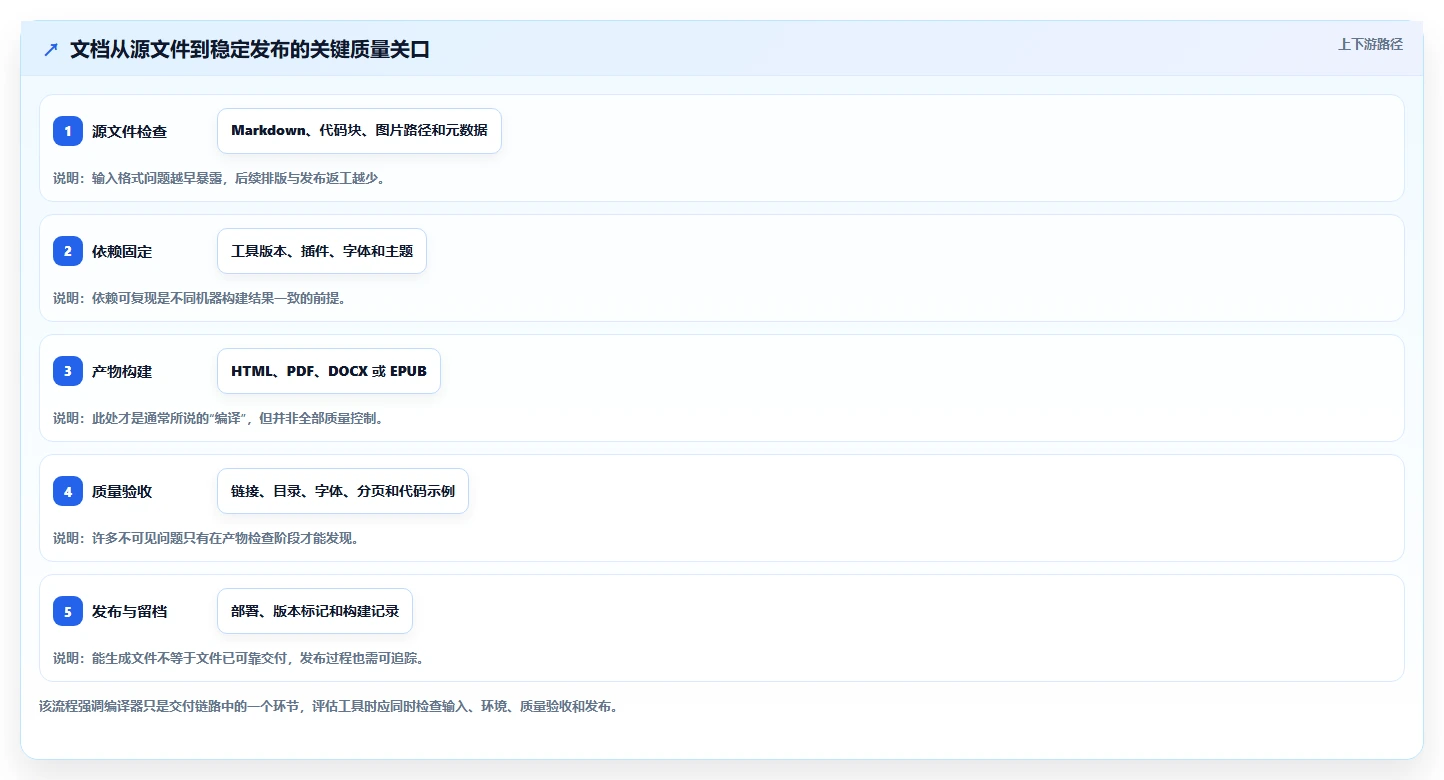Click the 质量验收 step title

[x=122, y=491]
